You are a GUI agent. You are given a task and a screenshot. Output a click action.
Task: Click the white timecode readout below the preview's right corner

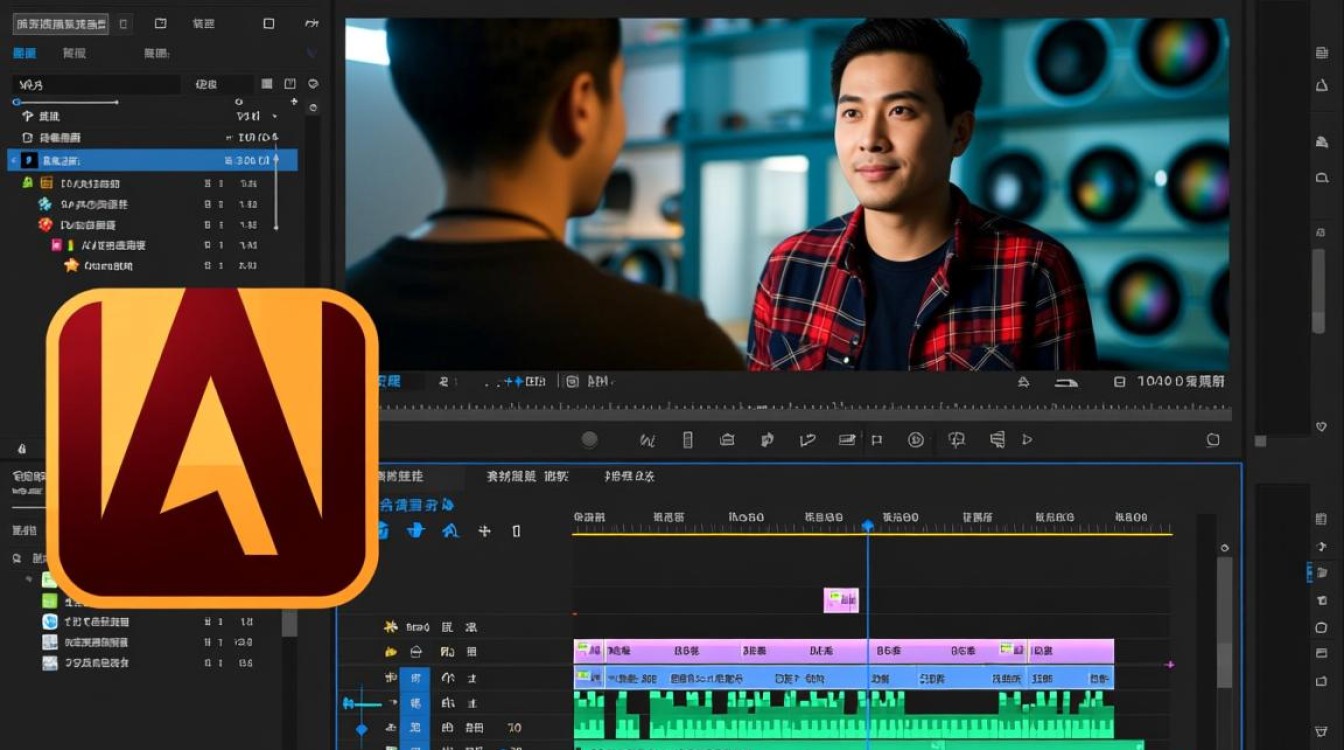[1180, 381]
